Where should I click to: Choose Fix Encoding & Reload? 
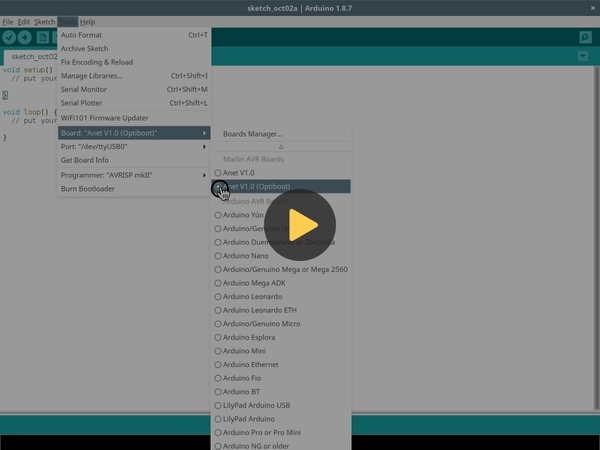(134, 62)
